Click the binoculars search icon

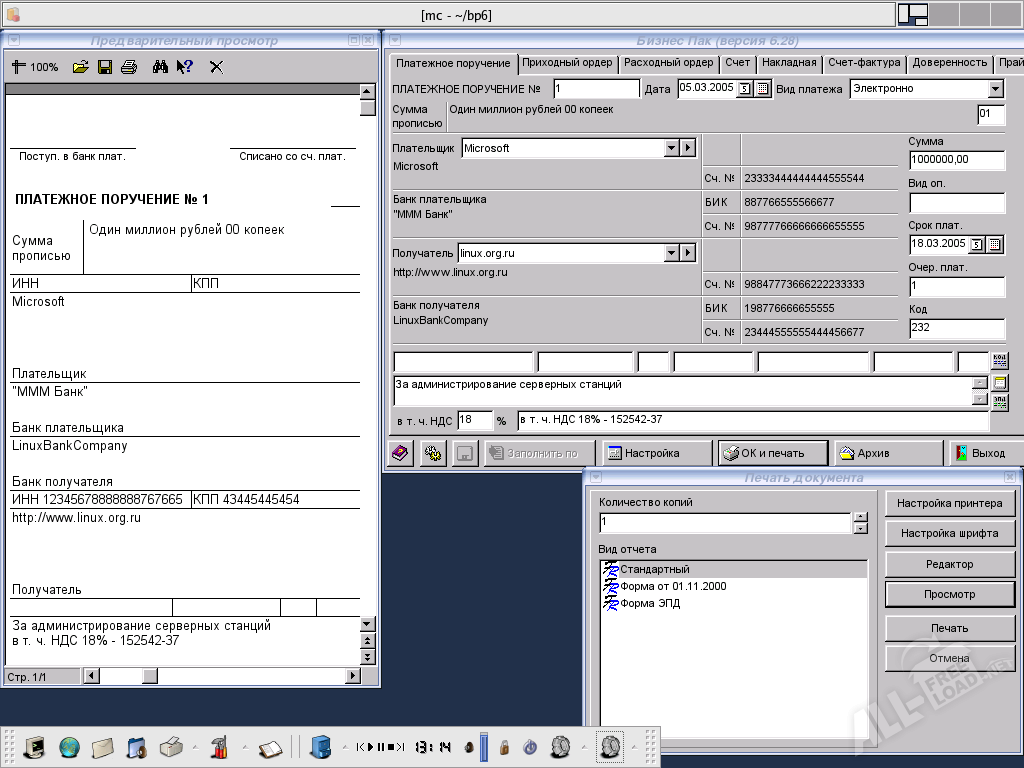[x=160, y=67]
